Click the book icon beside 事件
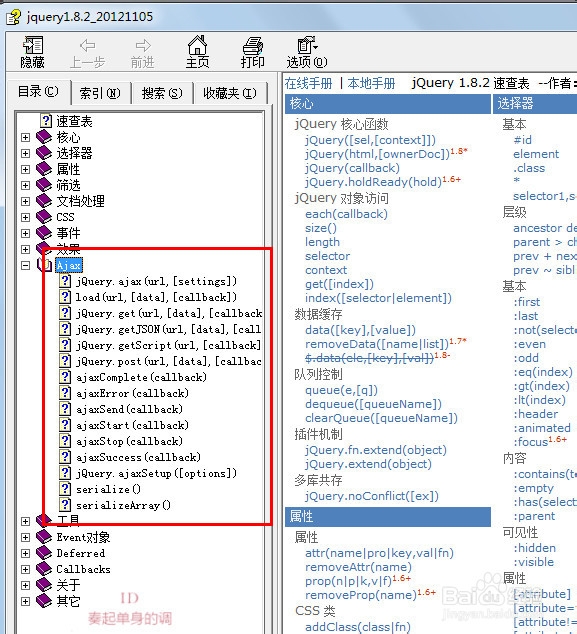577x634 pixels. pos(44,233)
